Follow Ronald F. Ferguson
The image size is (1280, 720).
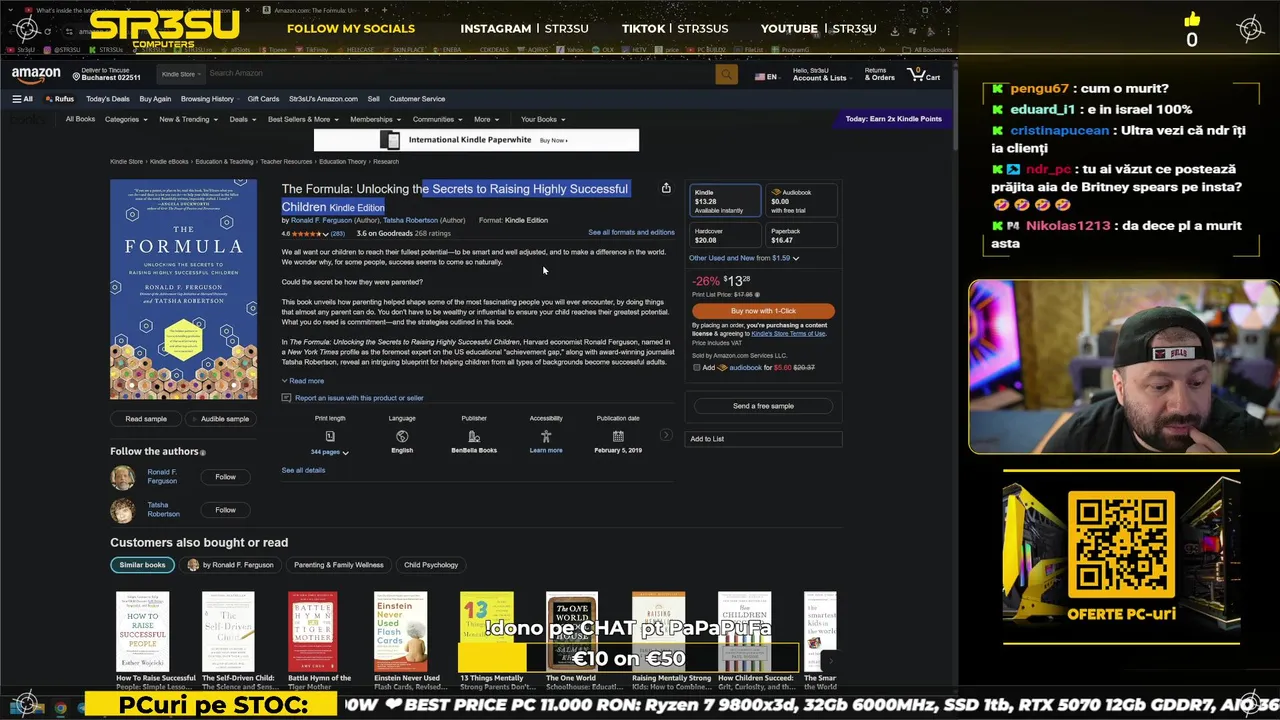(225, 477)
